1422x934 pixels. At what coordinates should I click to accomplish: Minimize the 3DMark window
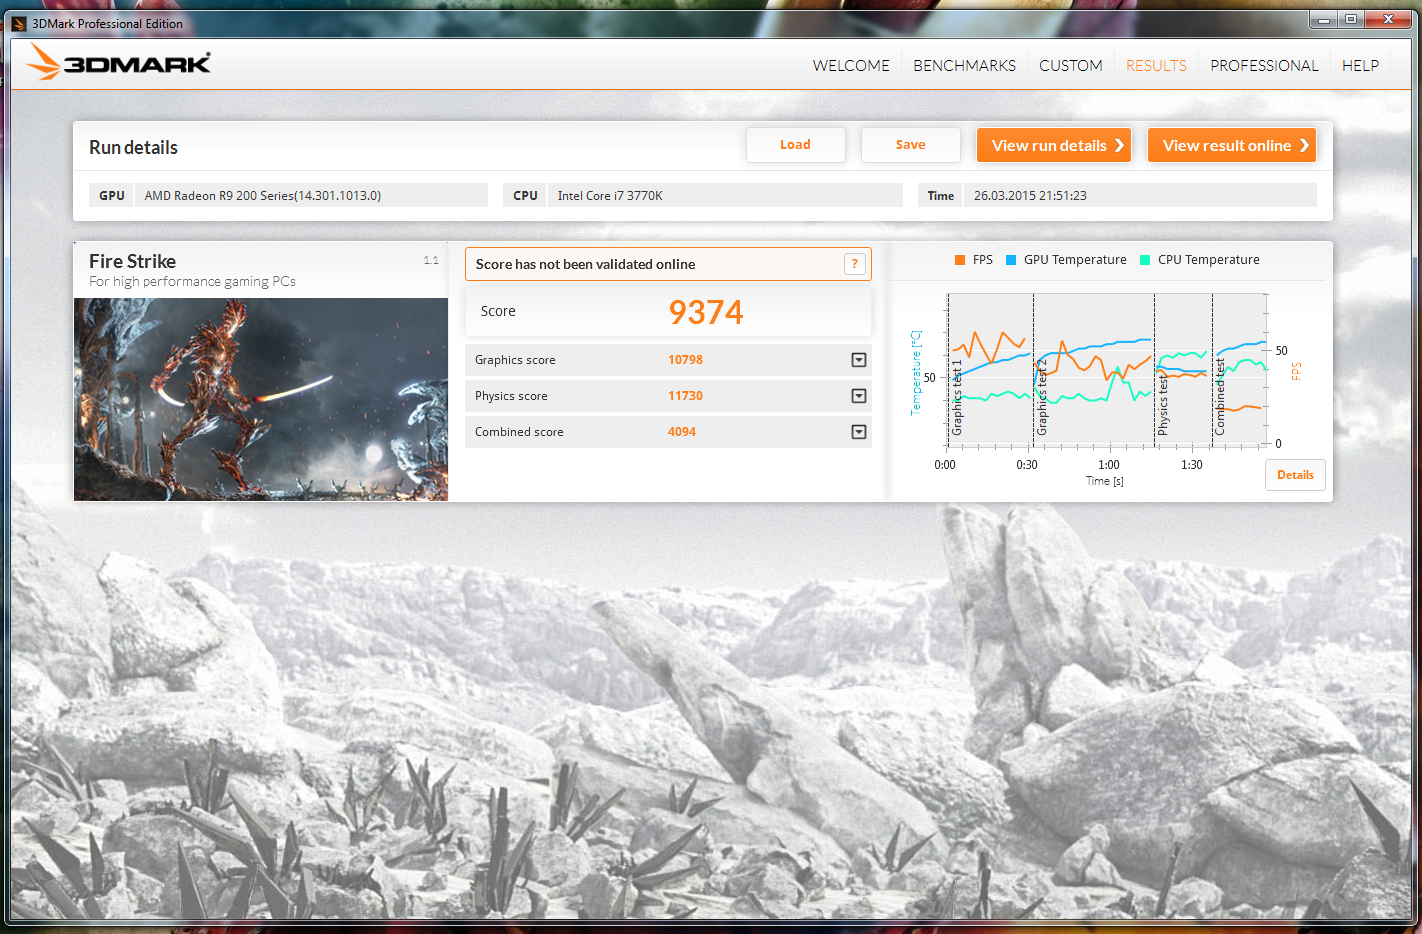[x=1324, y=19]
